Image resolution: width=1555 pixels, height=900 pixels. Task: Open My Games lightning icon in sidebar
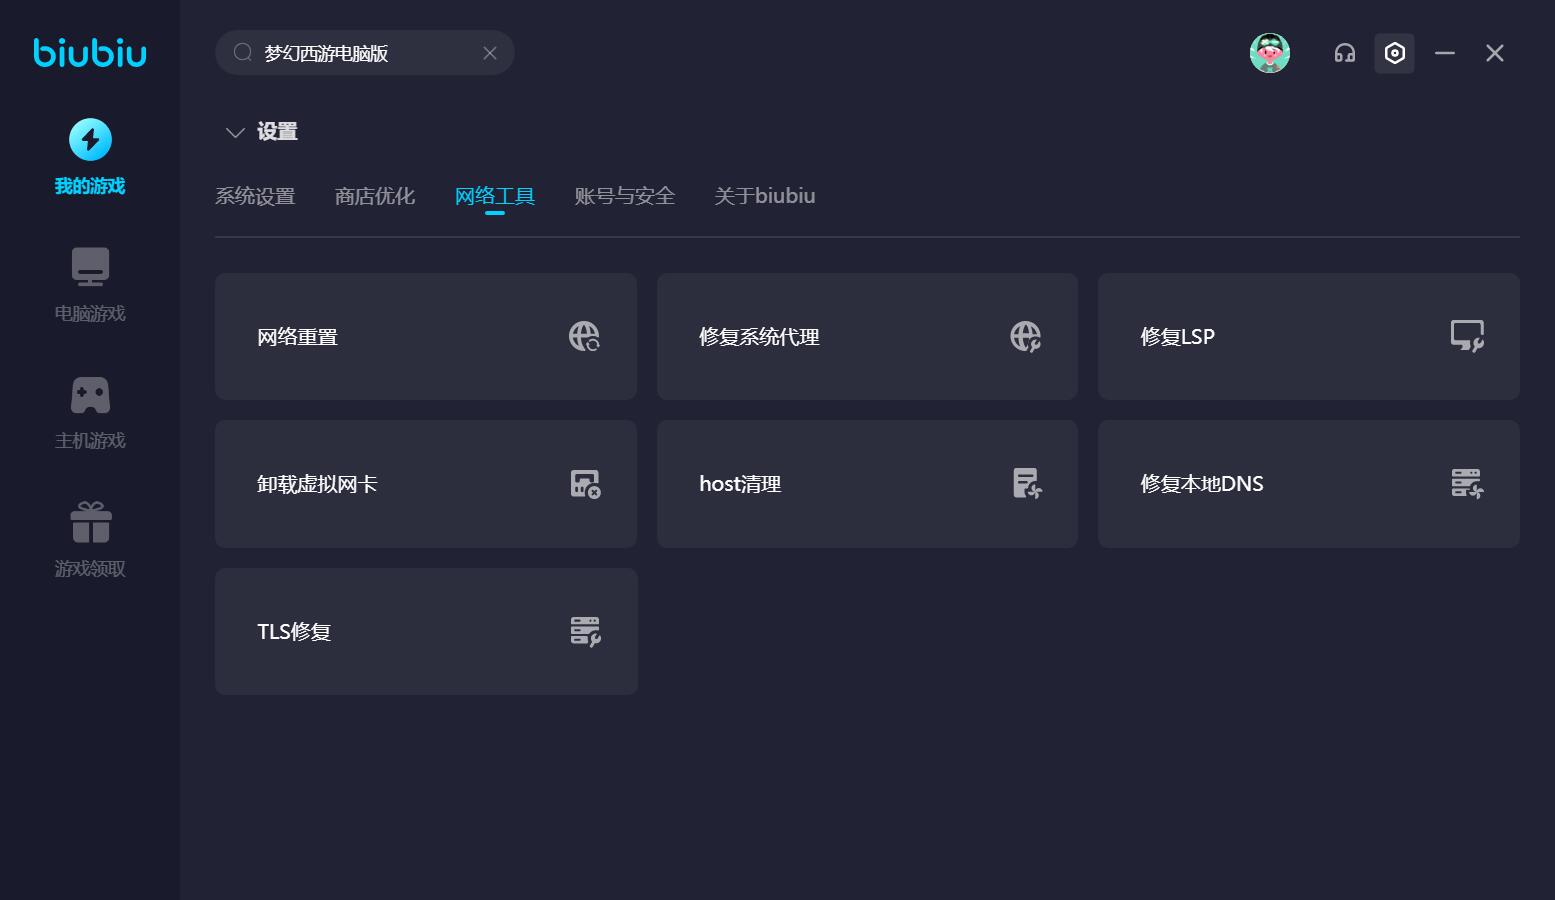[90, 140]
